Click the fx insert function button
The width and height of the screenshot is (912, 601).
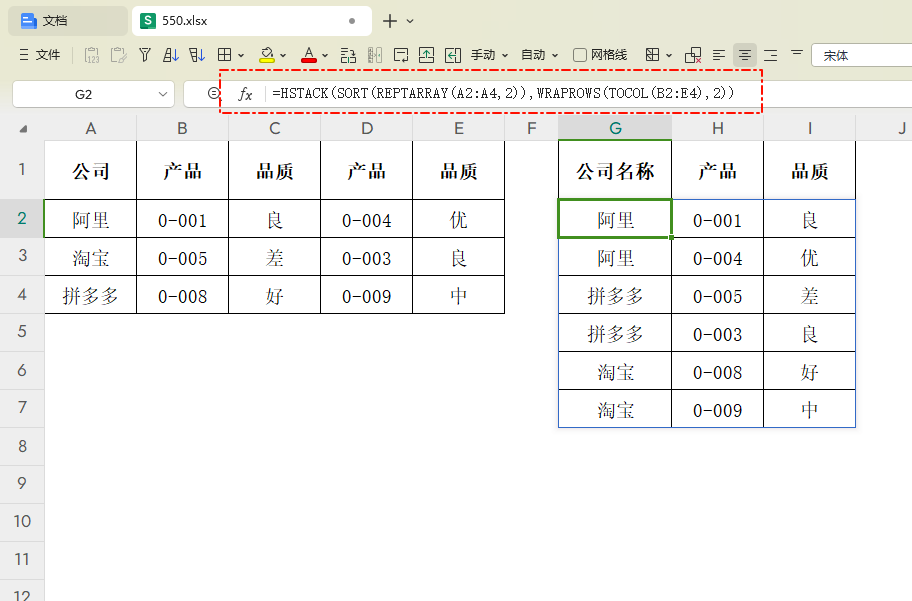click(245, 94)
